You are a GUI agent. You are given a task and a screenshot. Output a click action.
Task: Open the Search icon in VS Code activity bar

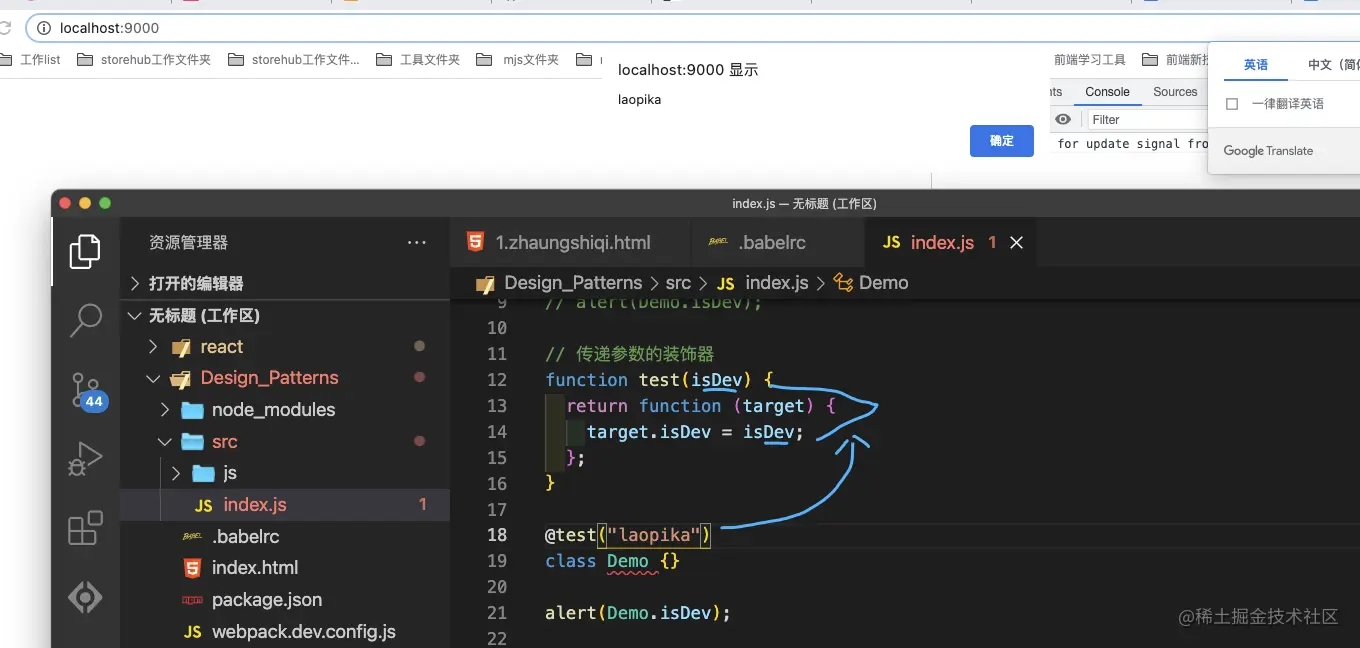point(85,320)
